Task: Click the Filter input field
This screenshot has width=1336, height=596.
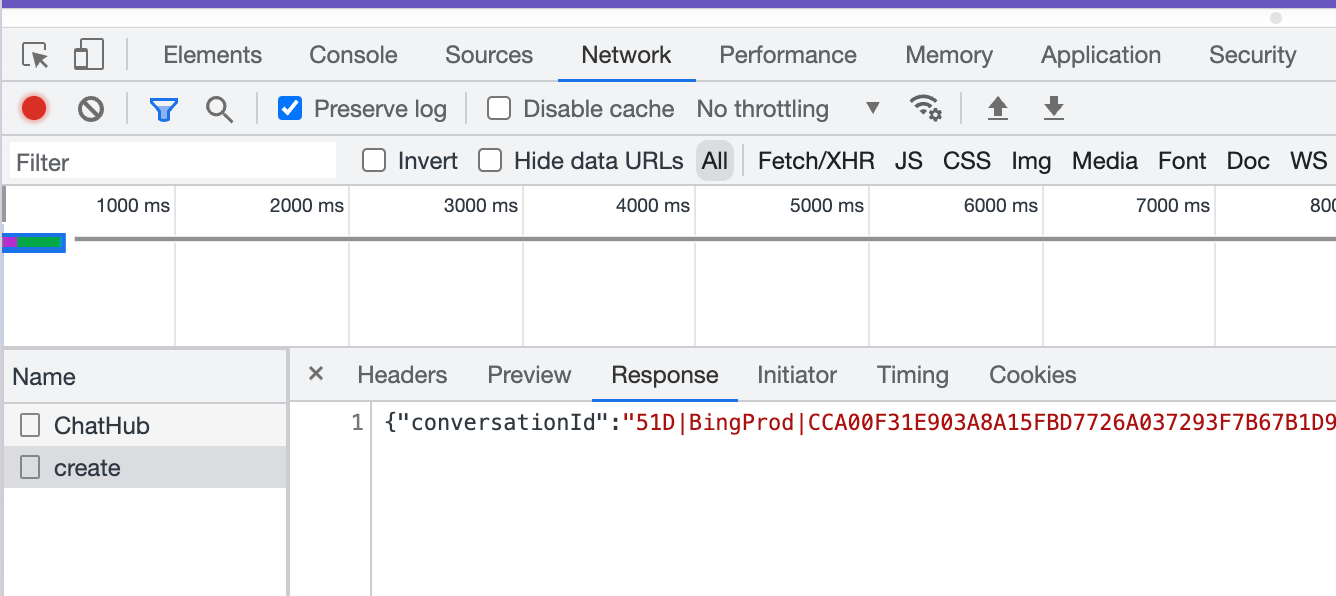Action: point(170,160)
